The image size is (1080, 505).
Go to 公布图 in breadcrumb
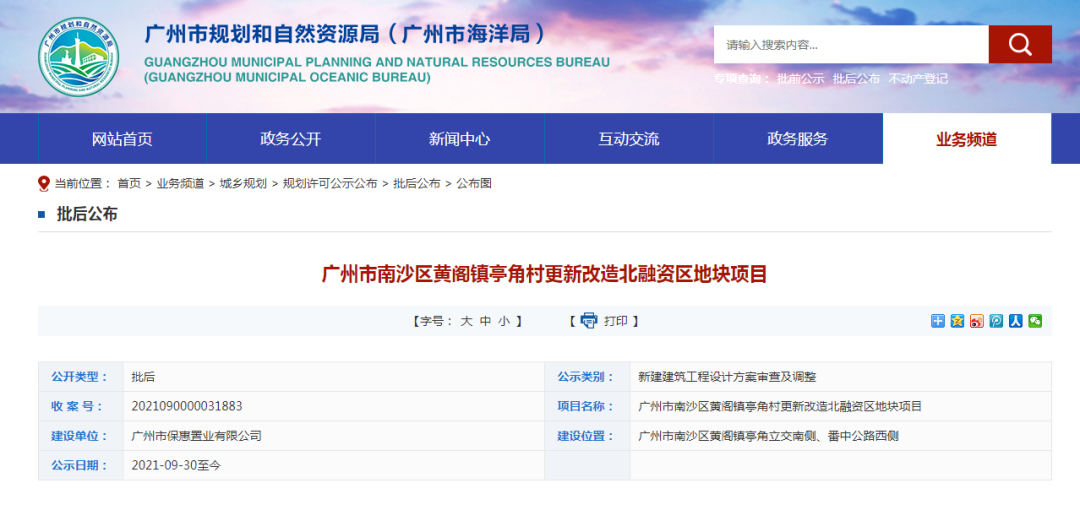(474, 183)
